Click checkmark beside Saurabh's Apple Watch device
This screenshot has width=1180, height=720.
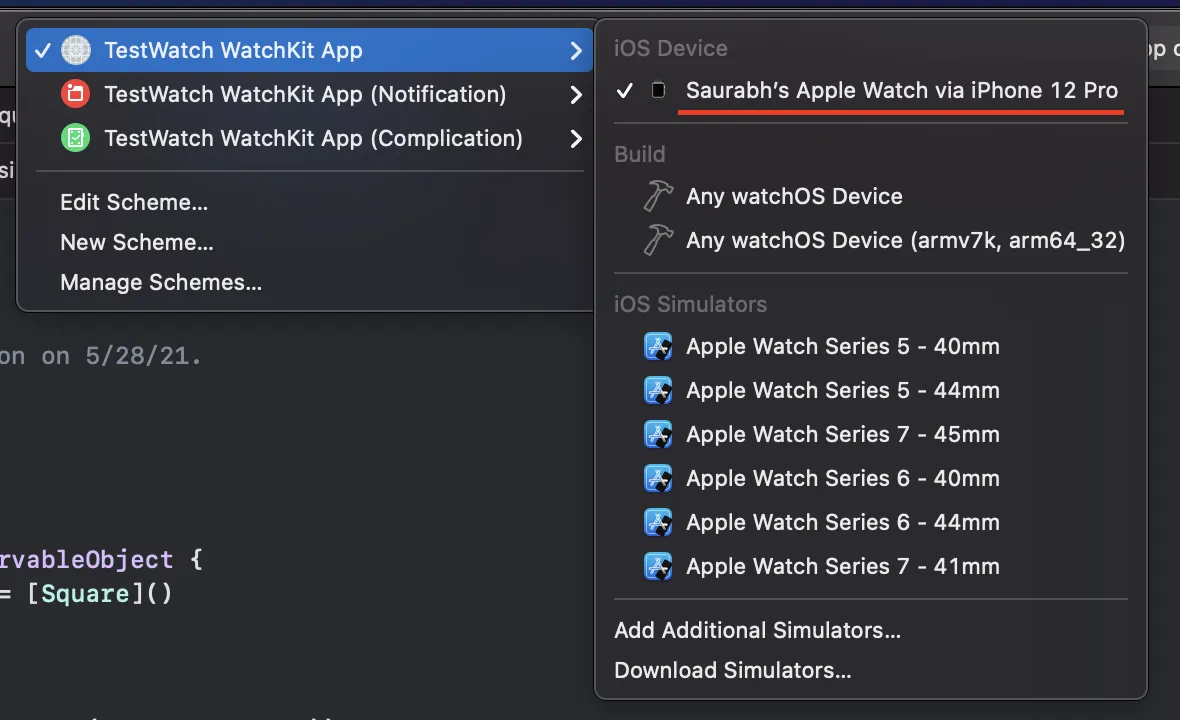pyautogui.click(x=625, y=91)
